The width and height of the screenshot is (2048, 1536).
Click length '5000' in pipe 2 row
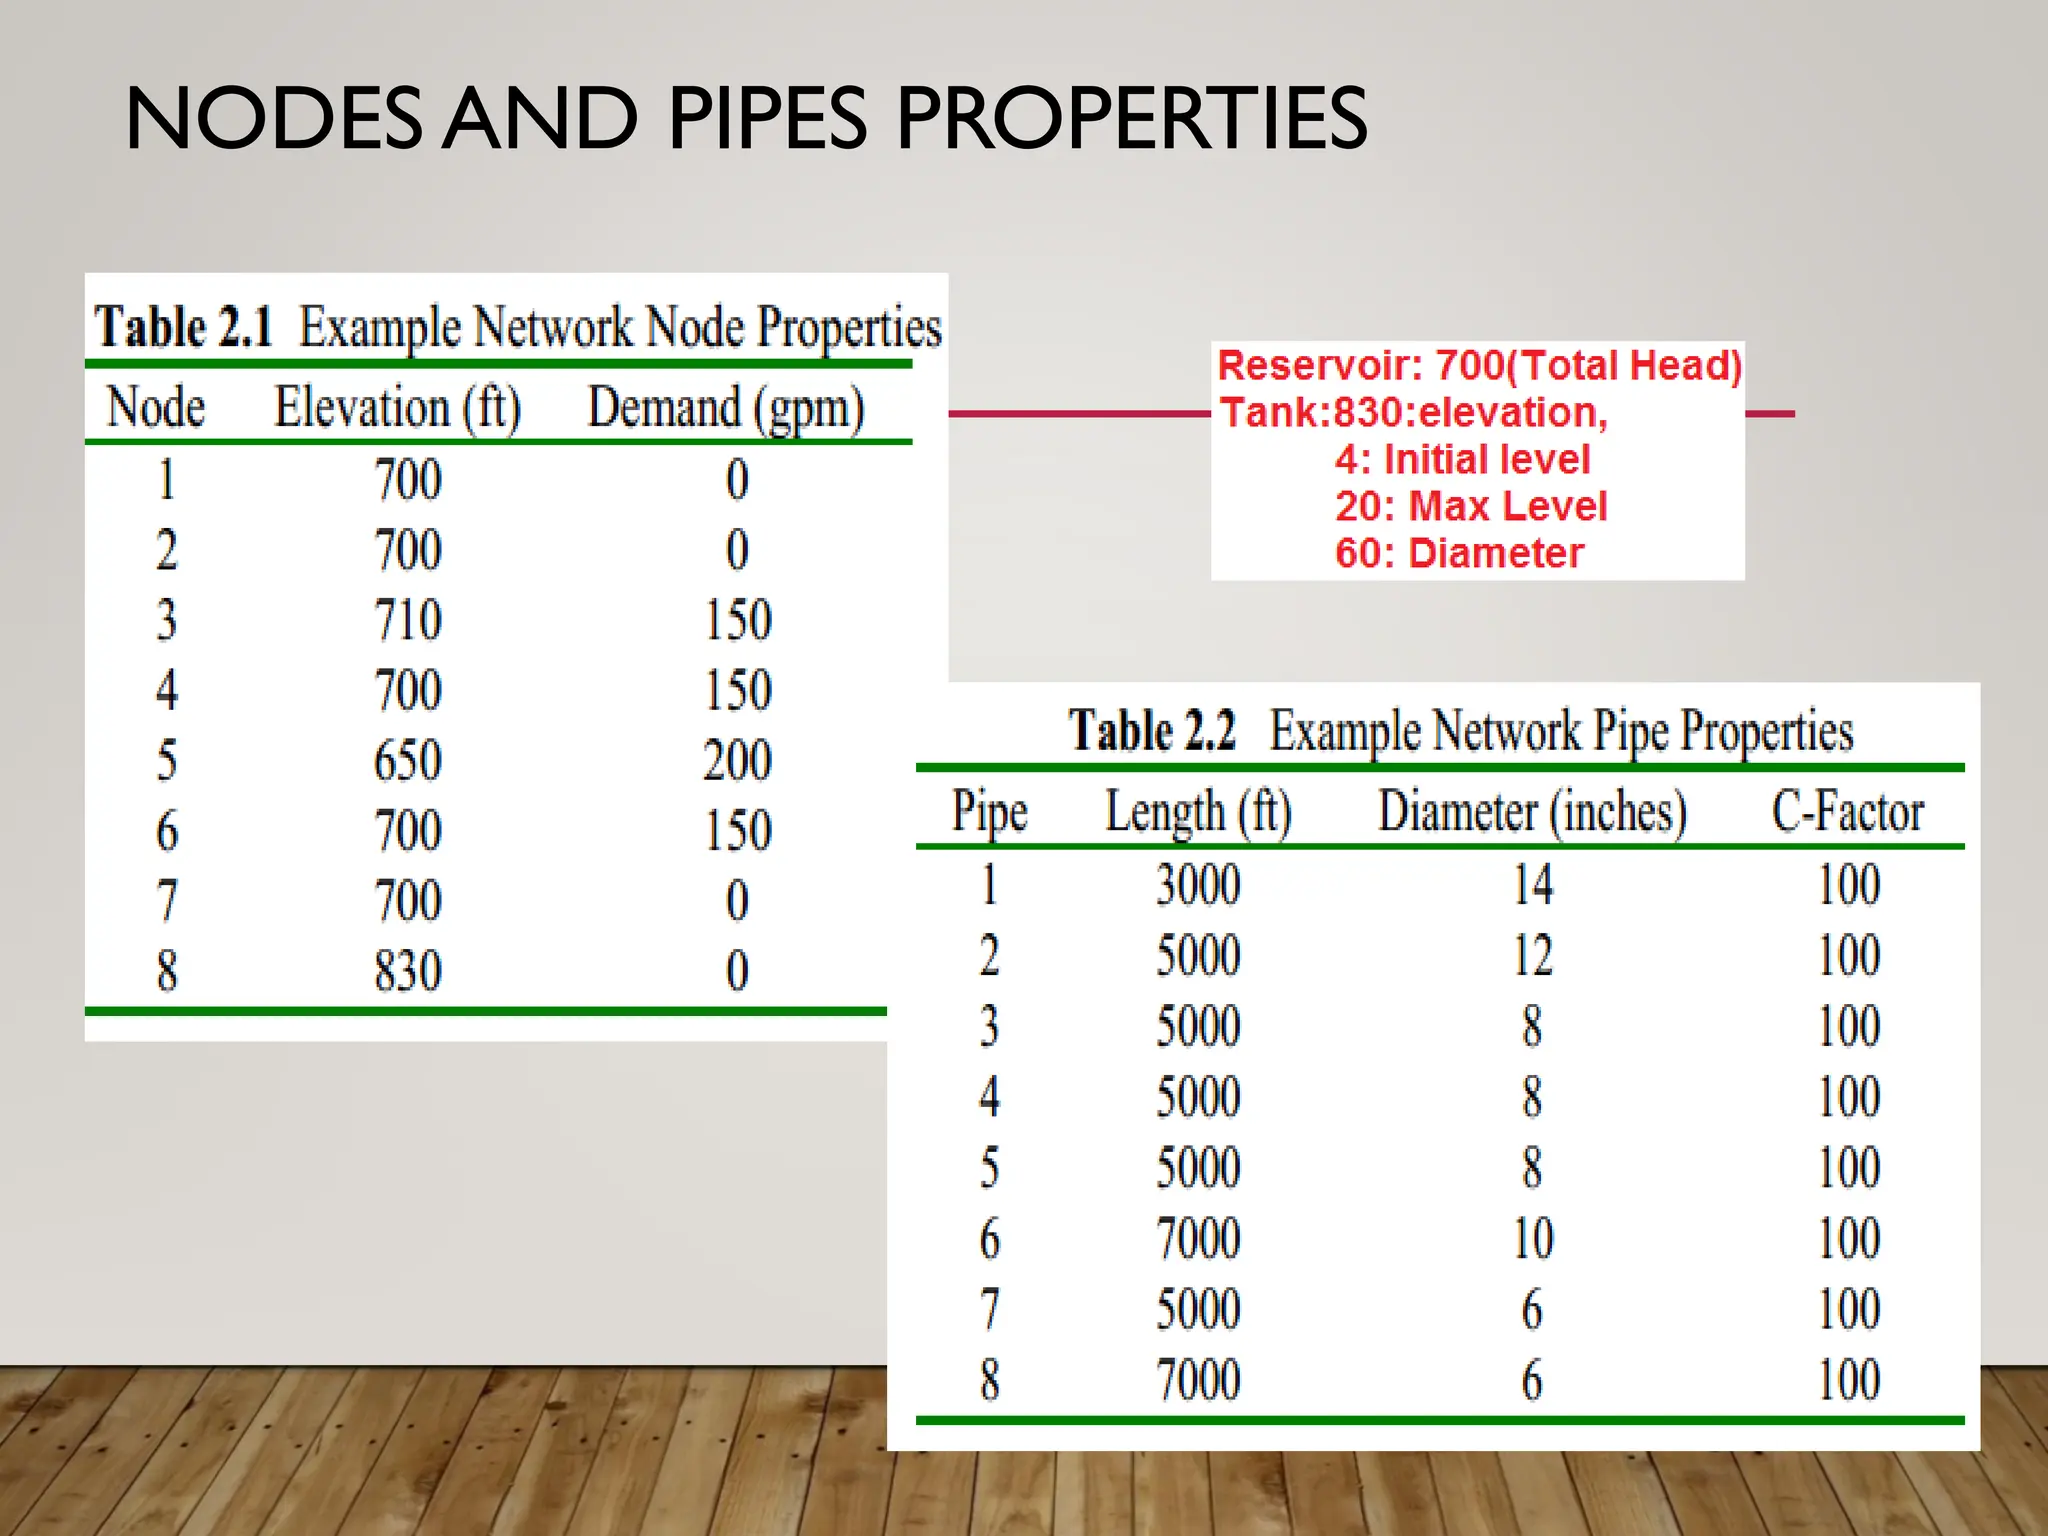(x=1198, y=956)
